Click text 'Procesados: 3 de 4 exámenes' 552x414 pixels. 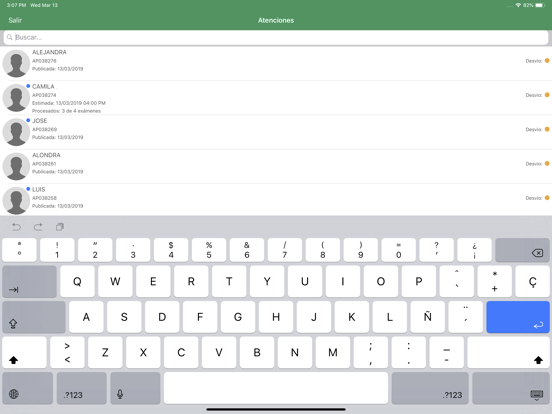(67, 111)
